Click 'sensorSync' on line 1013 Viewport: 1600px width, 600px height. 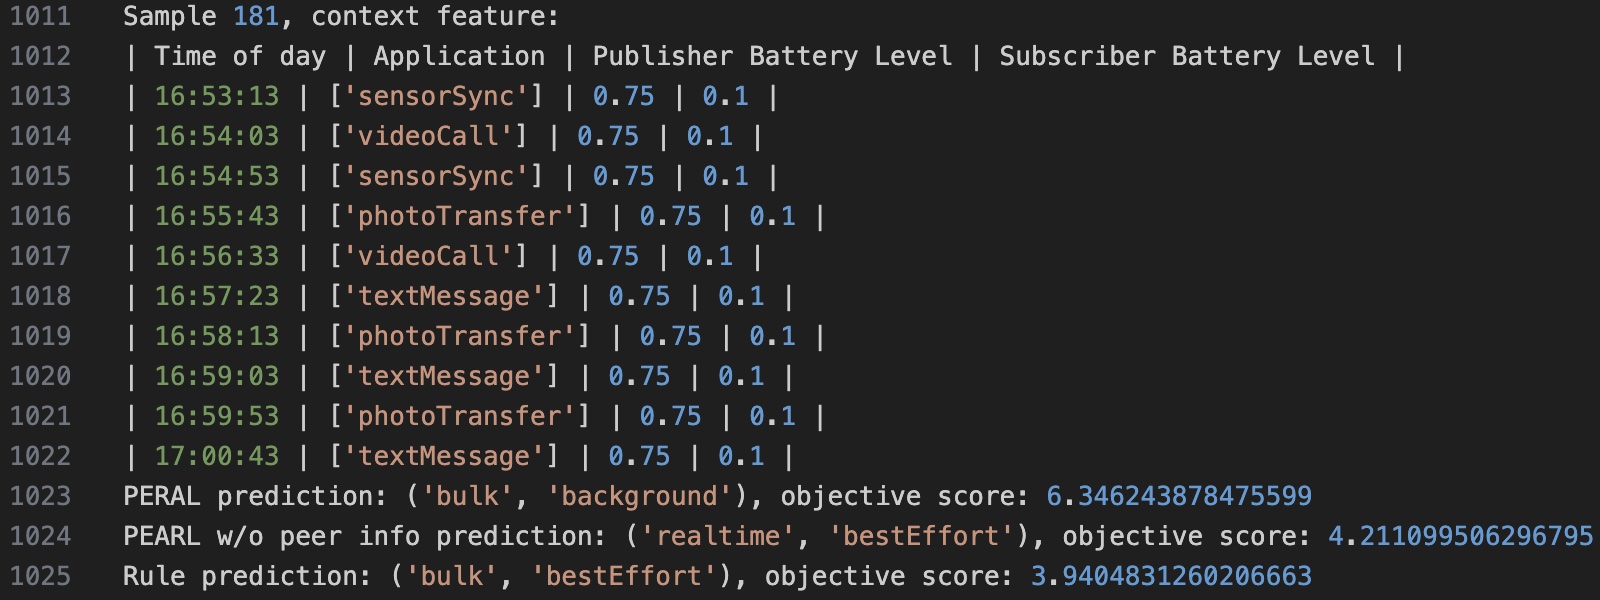point(436,96)
